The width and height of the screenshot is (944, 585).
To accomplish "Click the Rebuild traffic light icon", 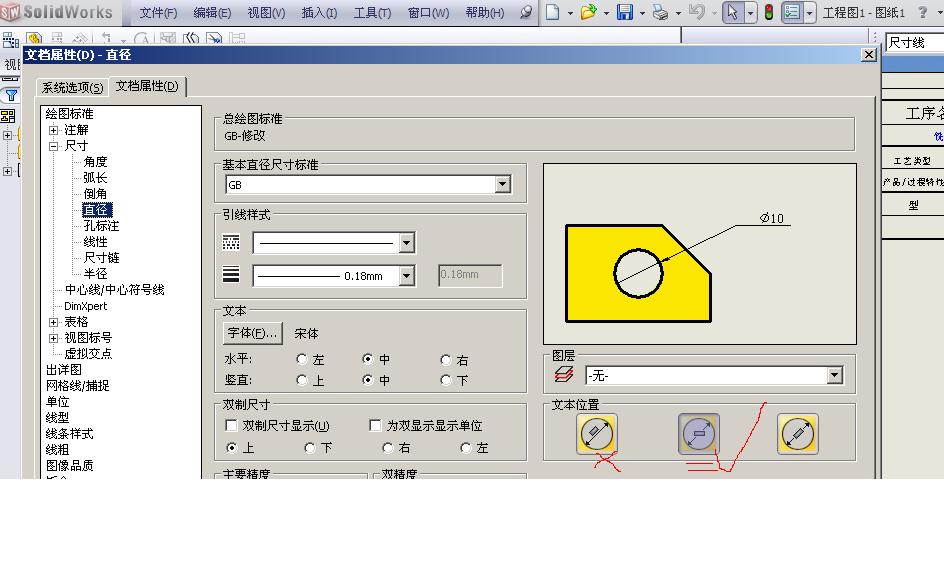I will pyautogui.click(x=769, y=11).
